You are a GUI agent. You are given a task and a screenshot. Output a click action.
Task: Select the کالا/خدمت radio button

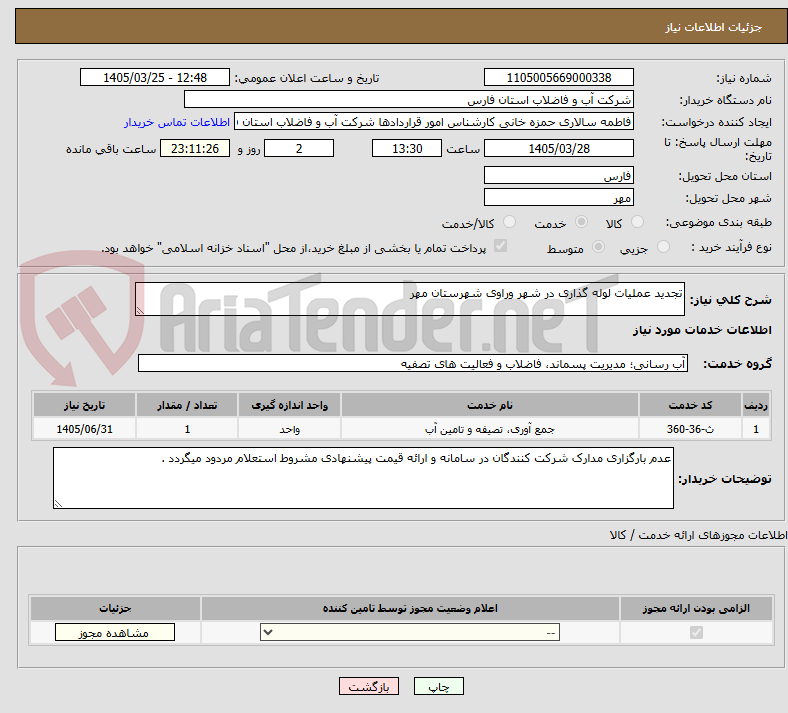point(509,222)
